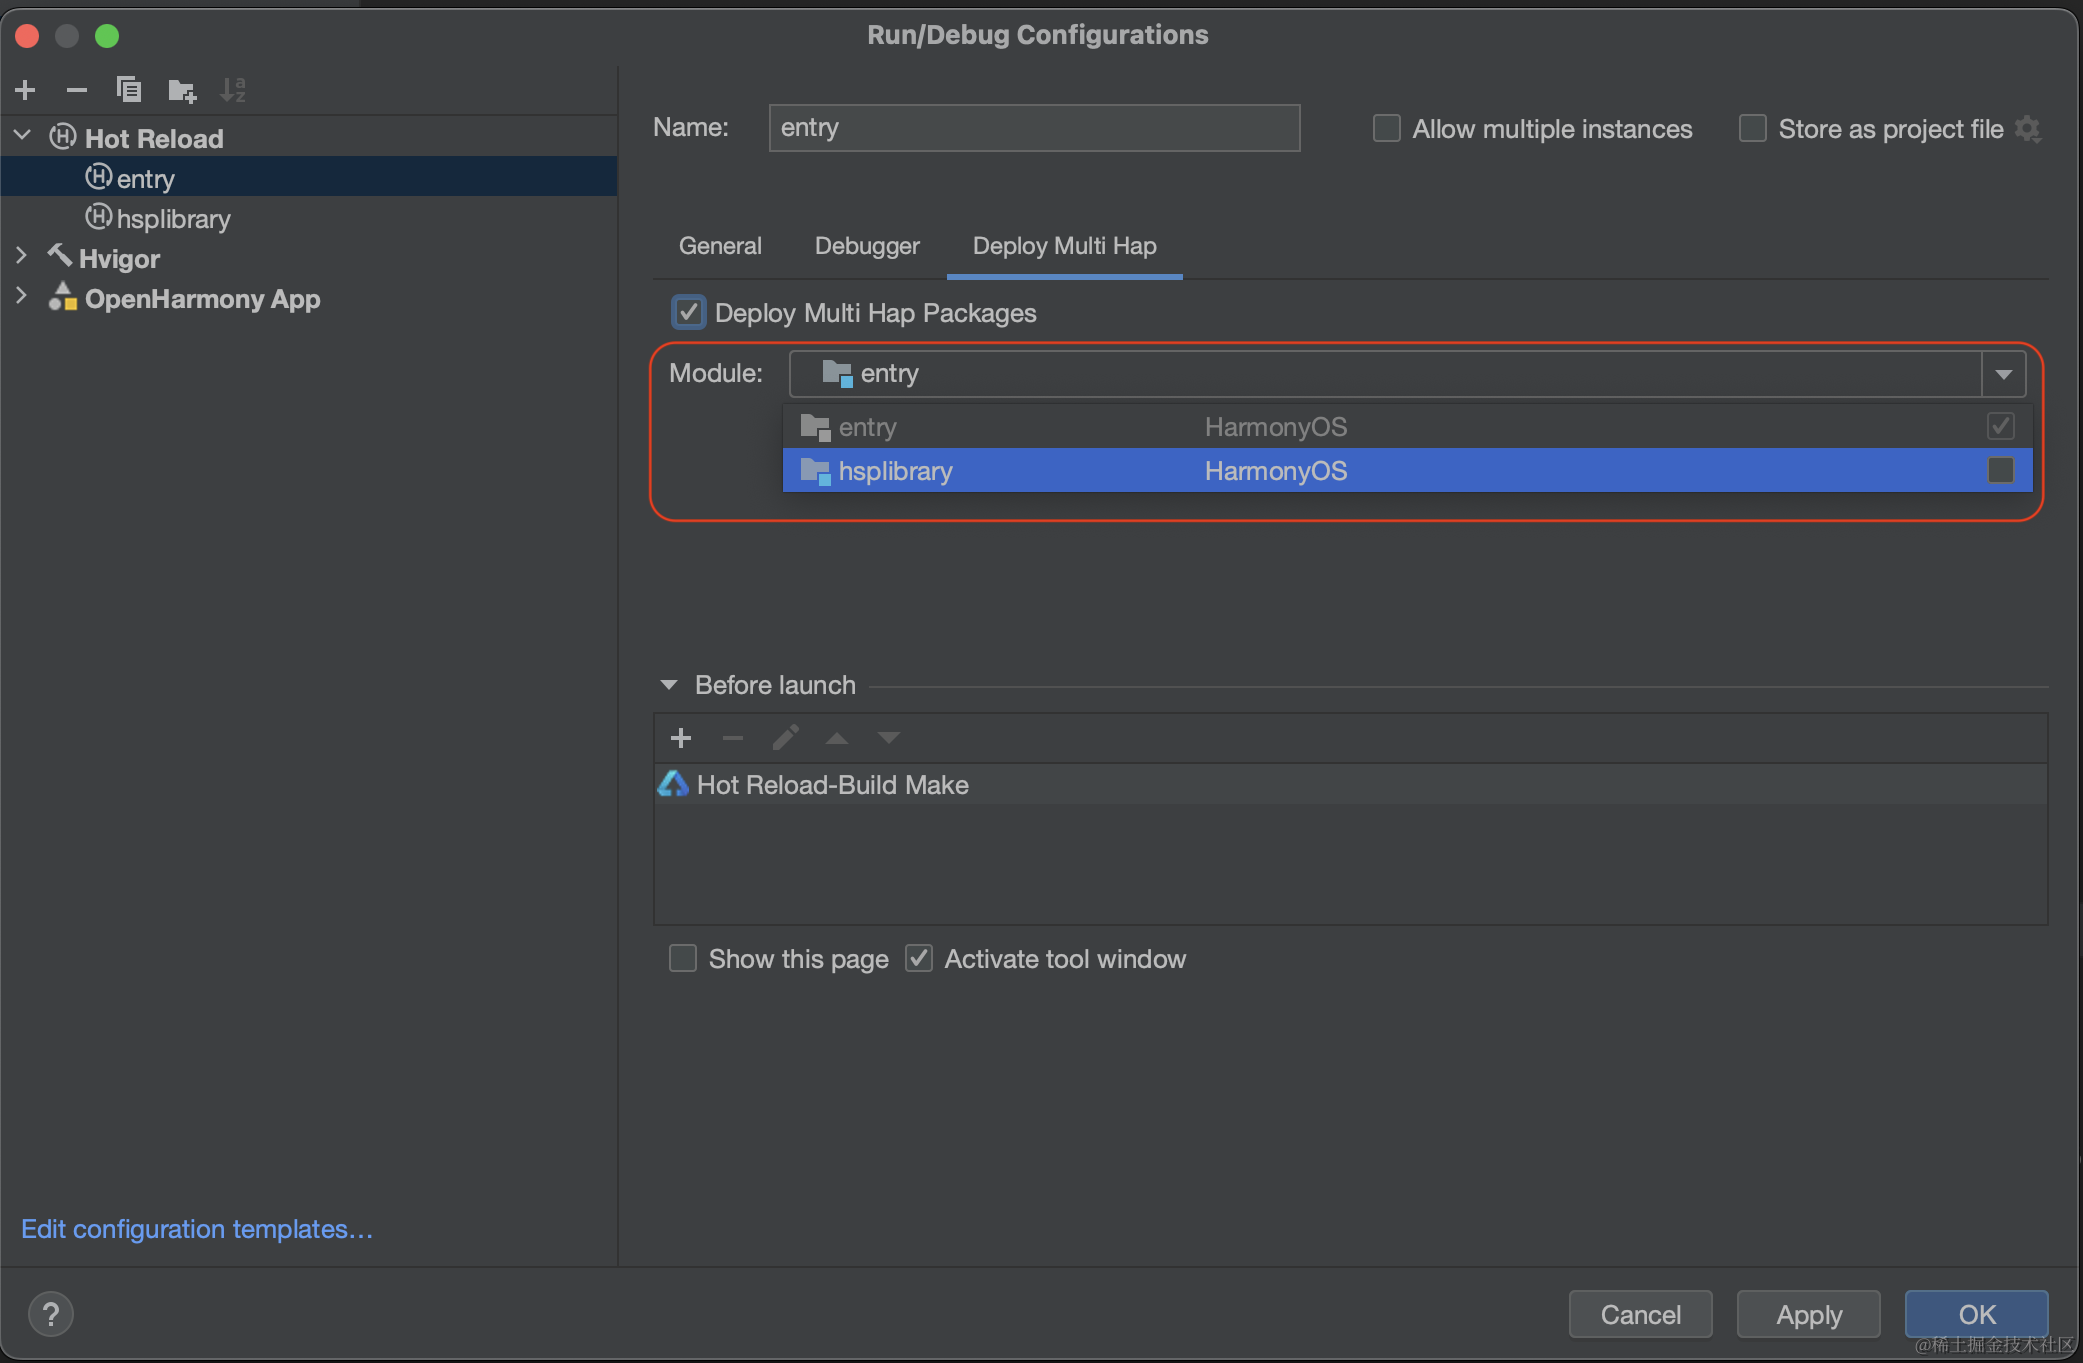Toggle the Show this page checkbox
Viewport: 2083px width, 1363px height.
pyautogui.click(x=683, y=958)
